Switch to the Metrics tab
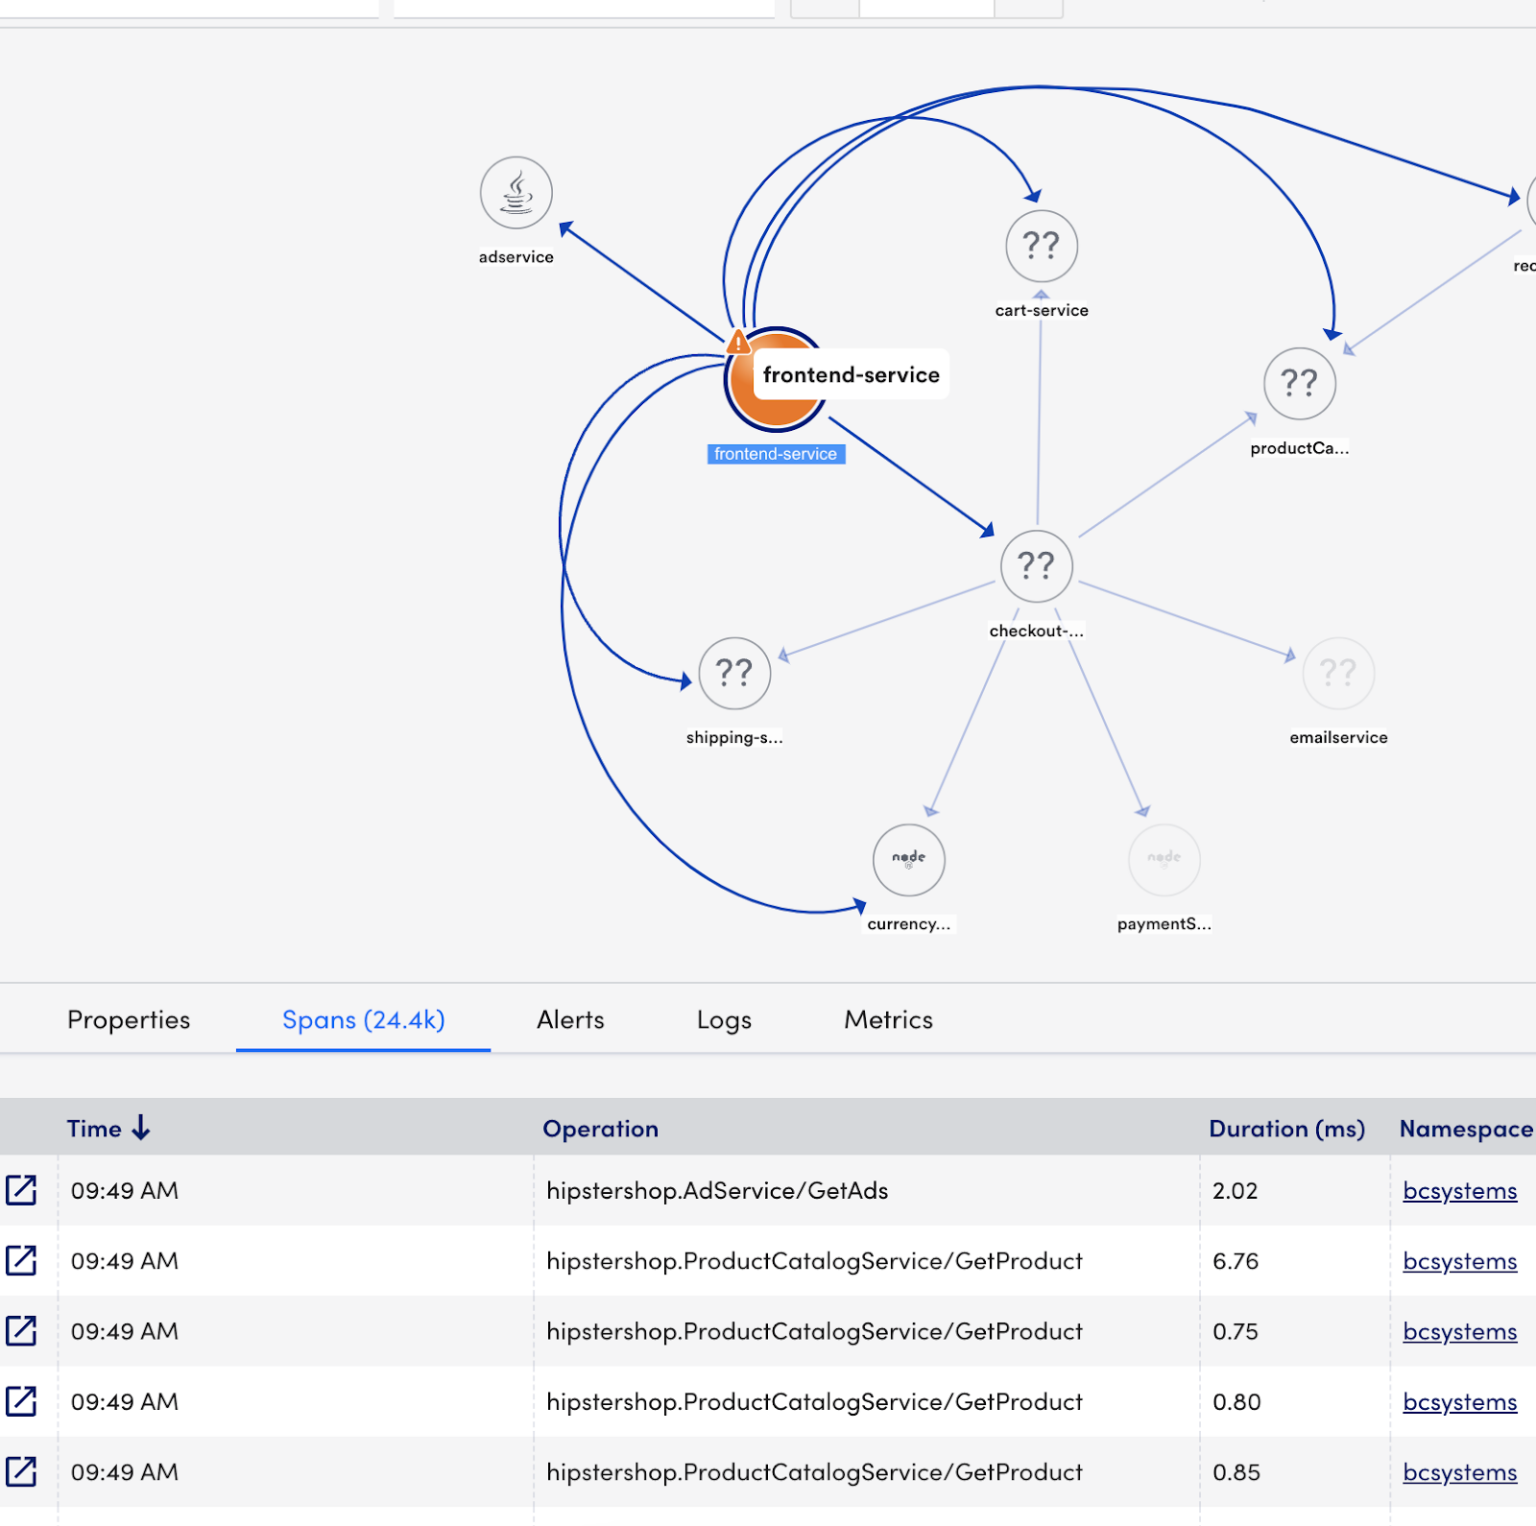The width and height of the screenshot is (1536, 1526). (887, 1019)
